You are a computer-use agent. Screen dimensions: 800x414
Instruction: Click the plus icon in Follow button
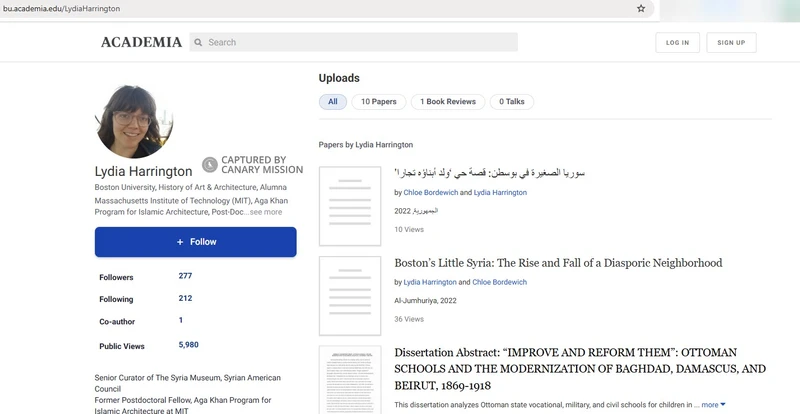click(180, 242)
